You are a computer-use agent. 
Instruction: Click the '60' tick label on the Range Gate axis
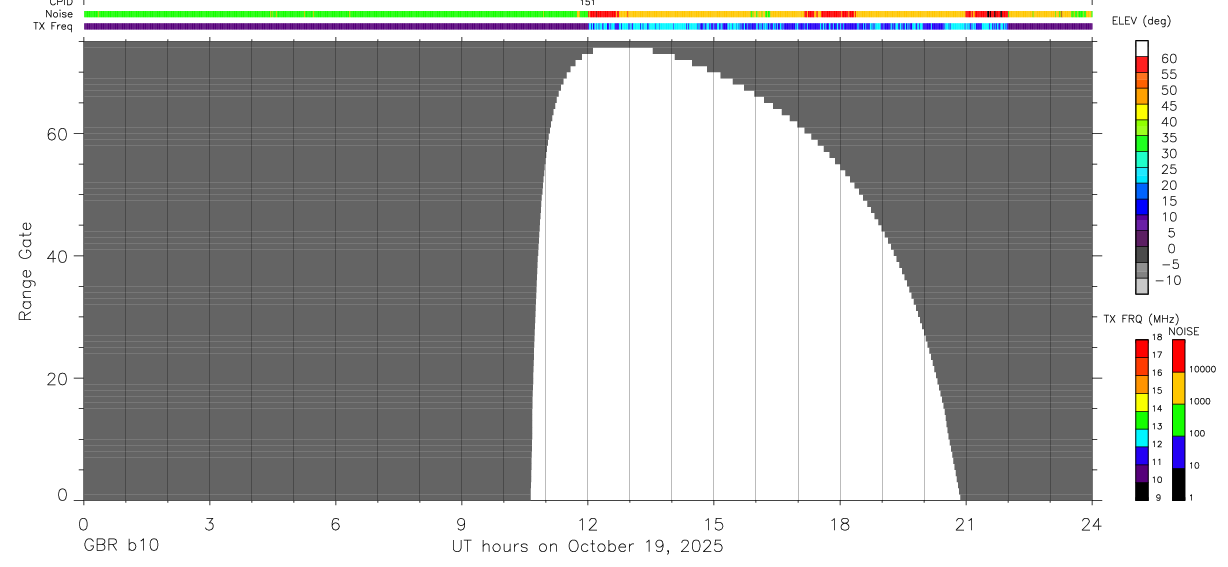[x=58, y=133]
